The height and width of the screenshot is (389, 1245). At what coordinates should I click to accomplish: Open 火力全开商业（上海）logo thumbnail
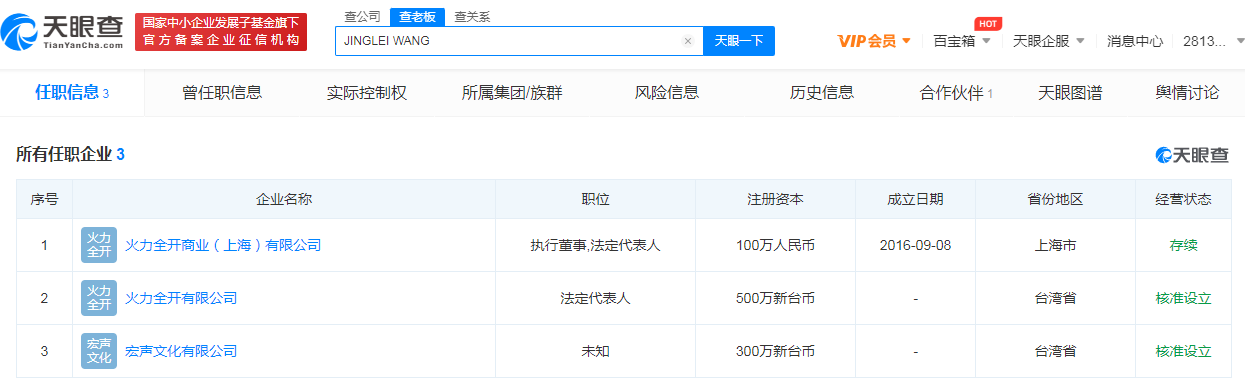coord(99,245)
